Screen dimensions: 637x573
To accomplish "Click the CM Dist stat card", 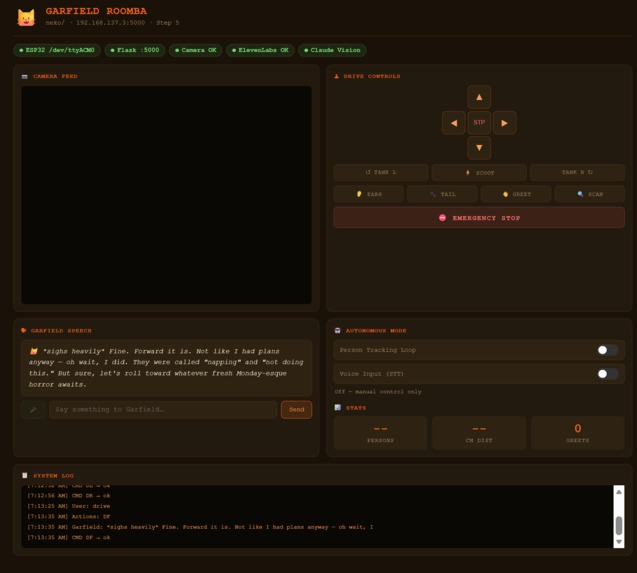I will click(x=479, y=433).
